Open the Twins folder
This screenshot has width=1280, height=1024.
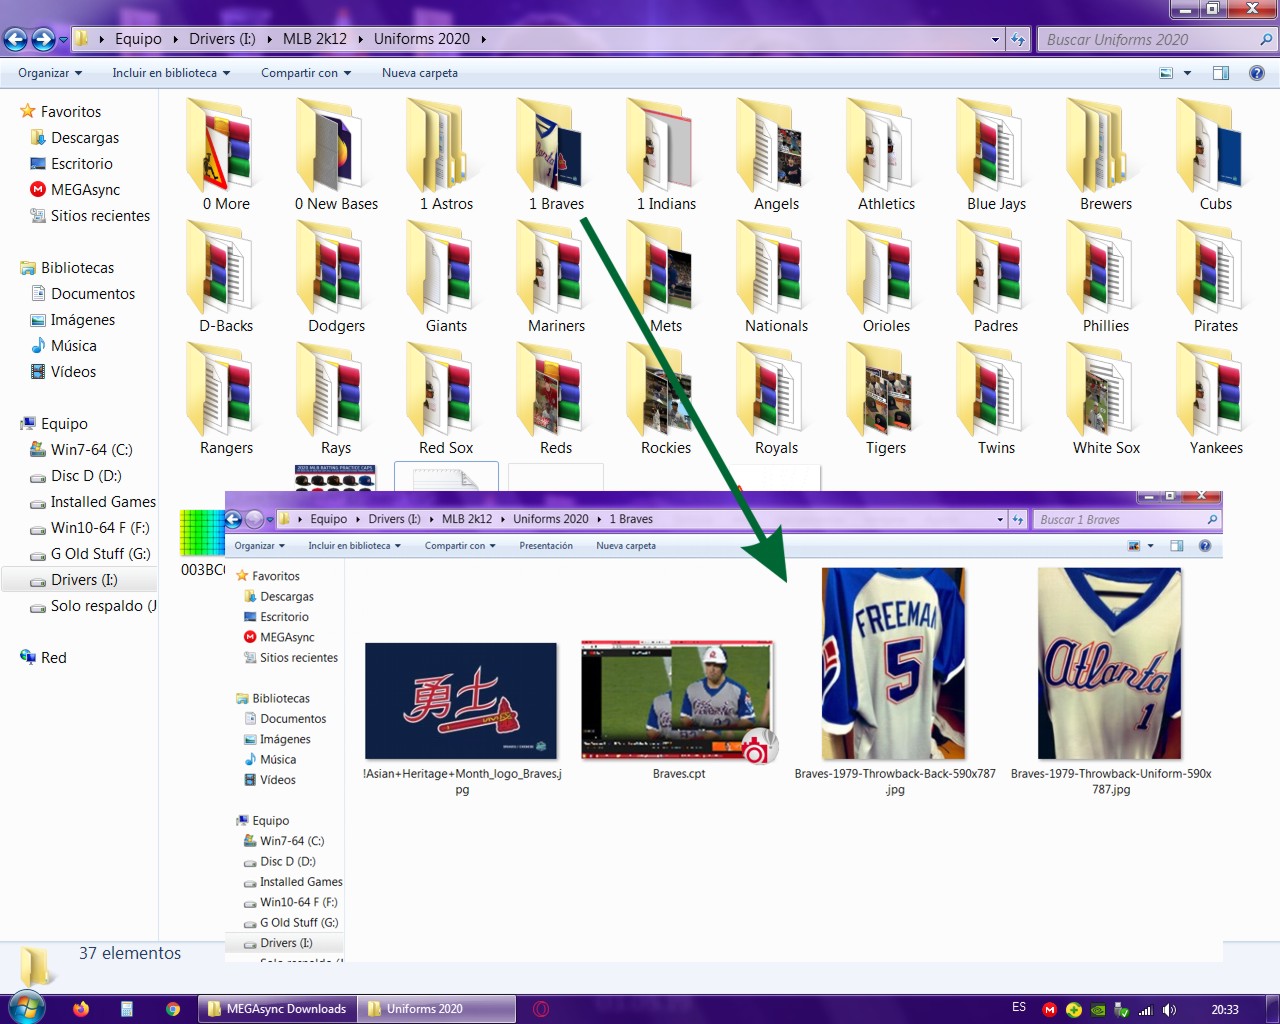click(x=996, y=398)
